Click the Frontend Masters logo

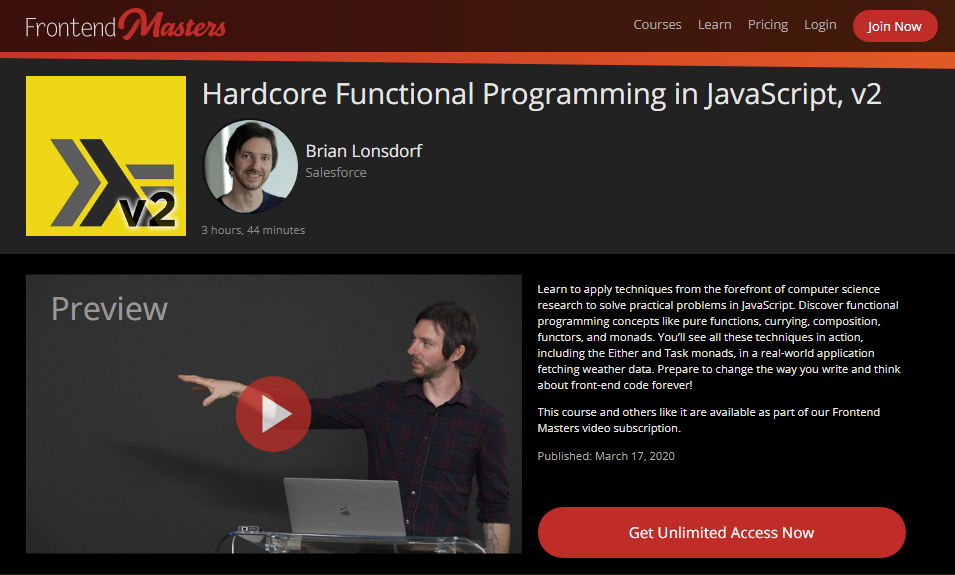(125, 25)
